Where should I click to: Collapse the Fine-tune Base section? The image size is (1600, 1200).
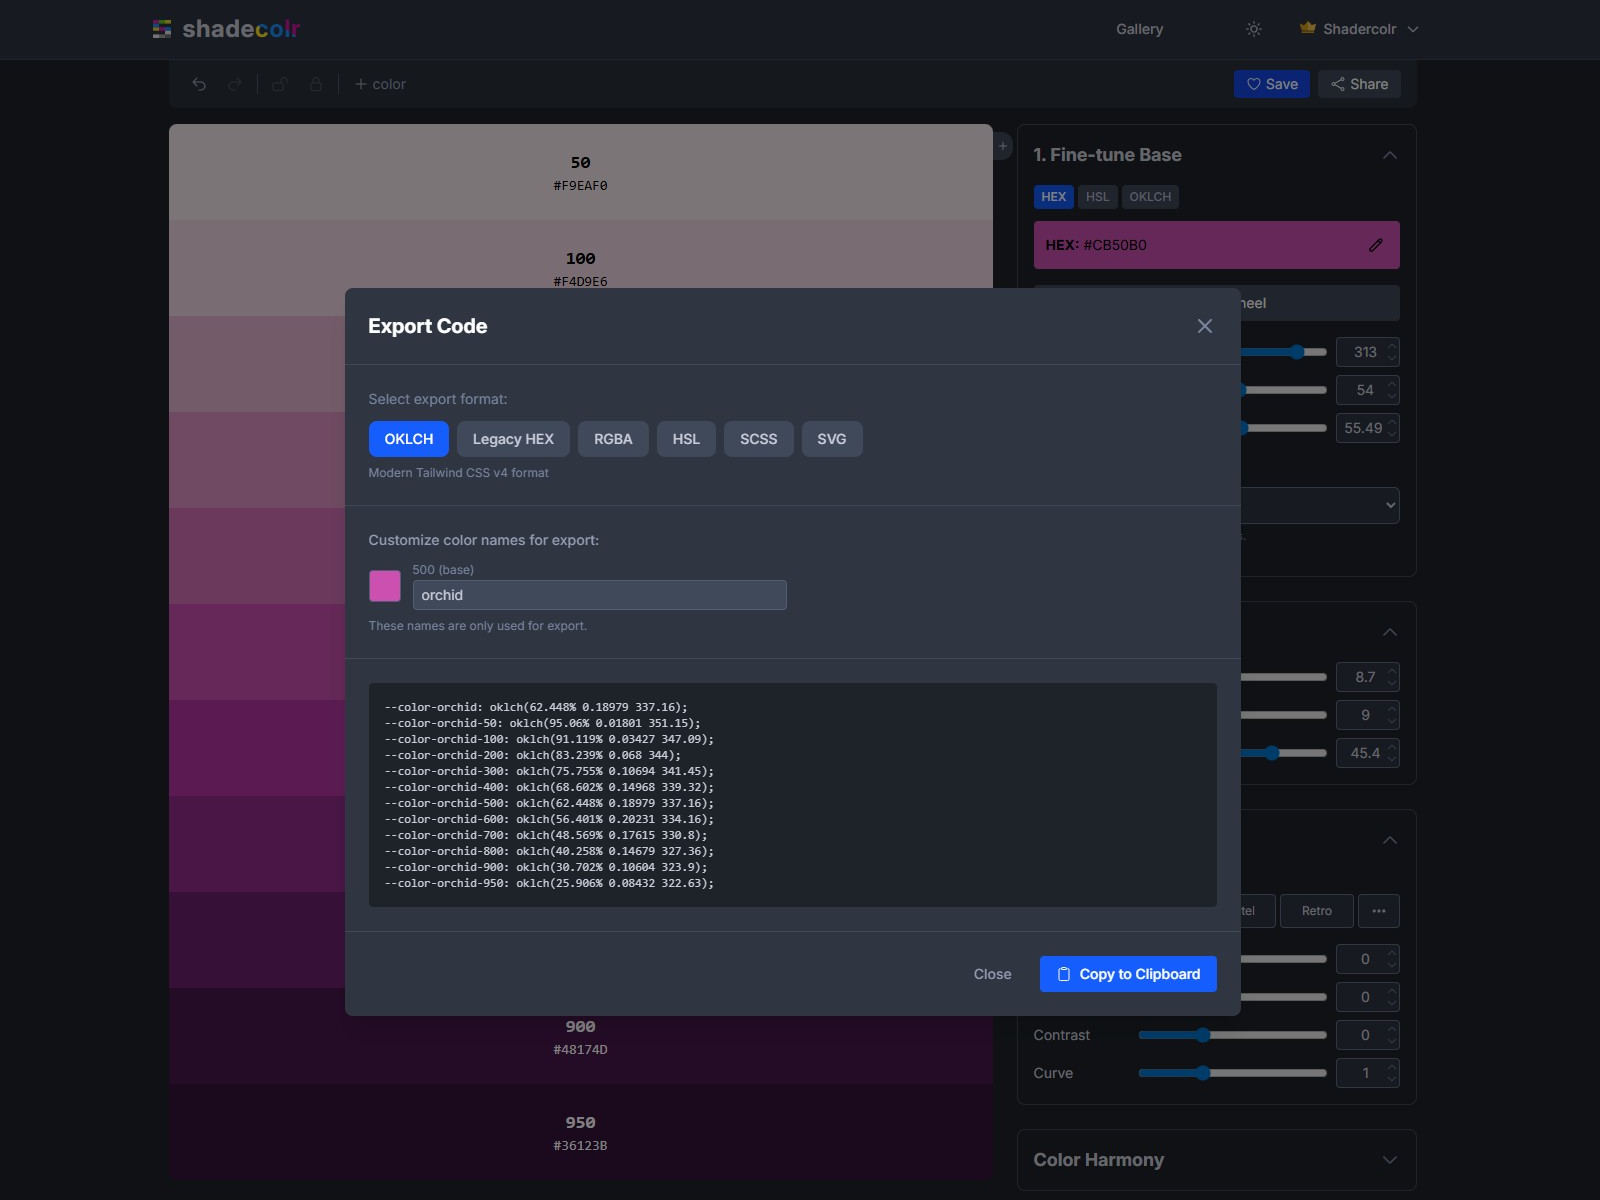1391,155
